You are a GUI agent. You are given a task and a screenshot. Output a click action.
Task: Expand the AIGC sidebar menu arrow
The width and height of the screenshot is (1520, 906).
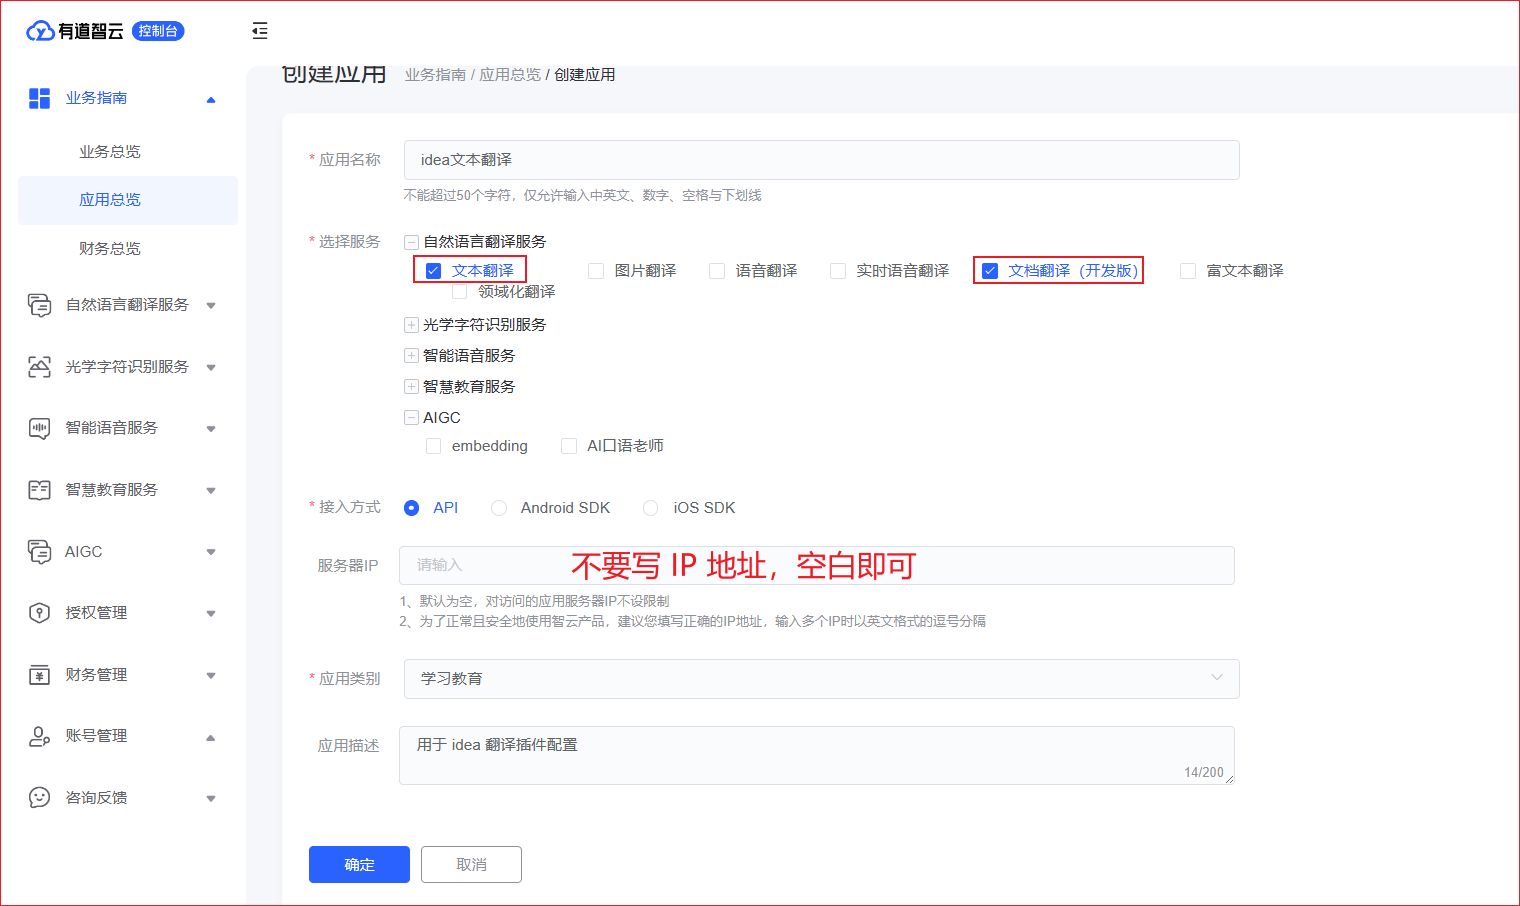211,552
